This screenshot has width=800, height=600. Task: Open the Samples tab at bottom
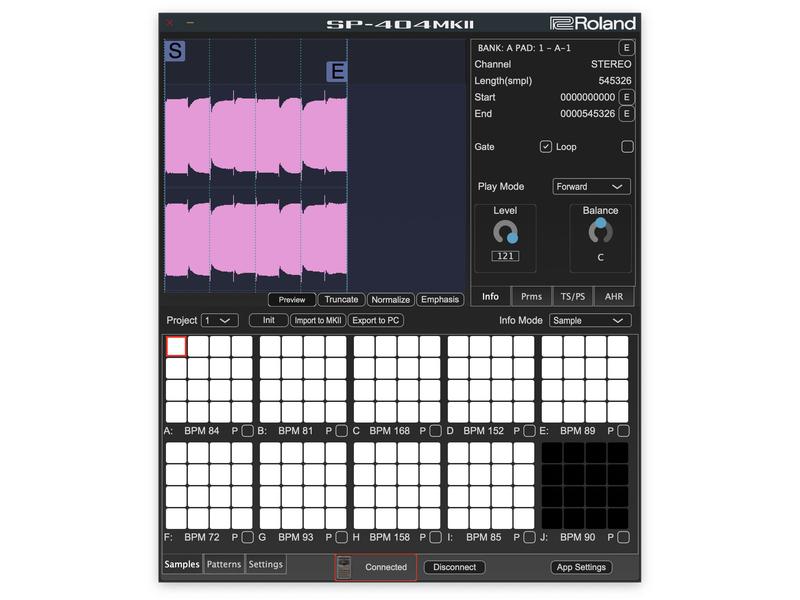click(x=182, y=564)
